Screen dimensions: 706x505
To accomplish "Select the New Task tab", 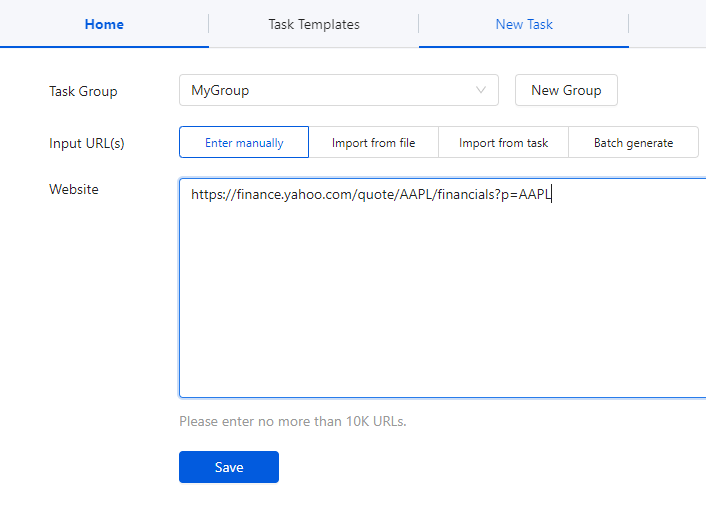I will (x=524, y=24).
